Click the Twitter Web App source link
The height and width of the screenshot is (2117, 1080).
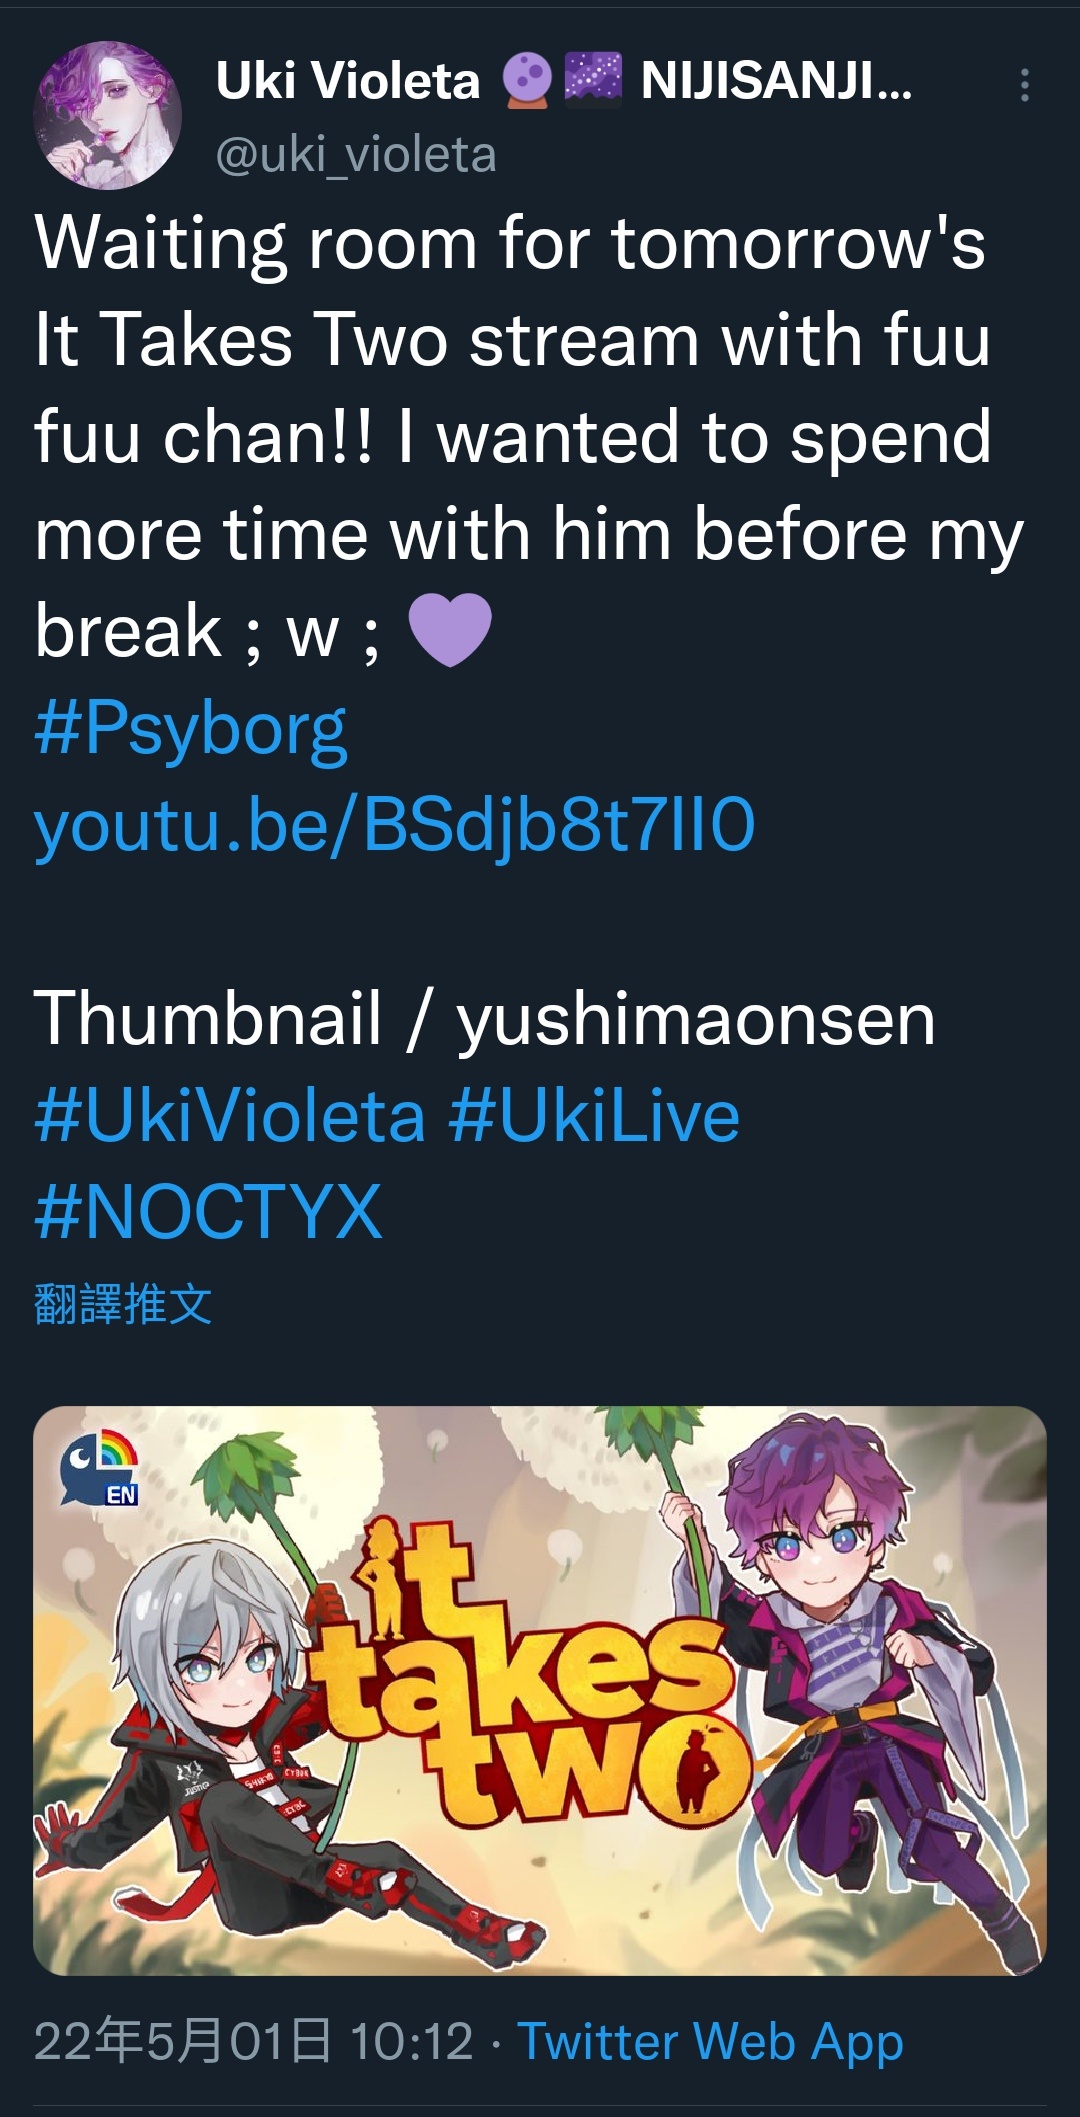[711, 2041]
